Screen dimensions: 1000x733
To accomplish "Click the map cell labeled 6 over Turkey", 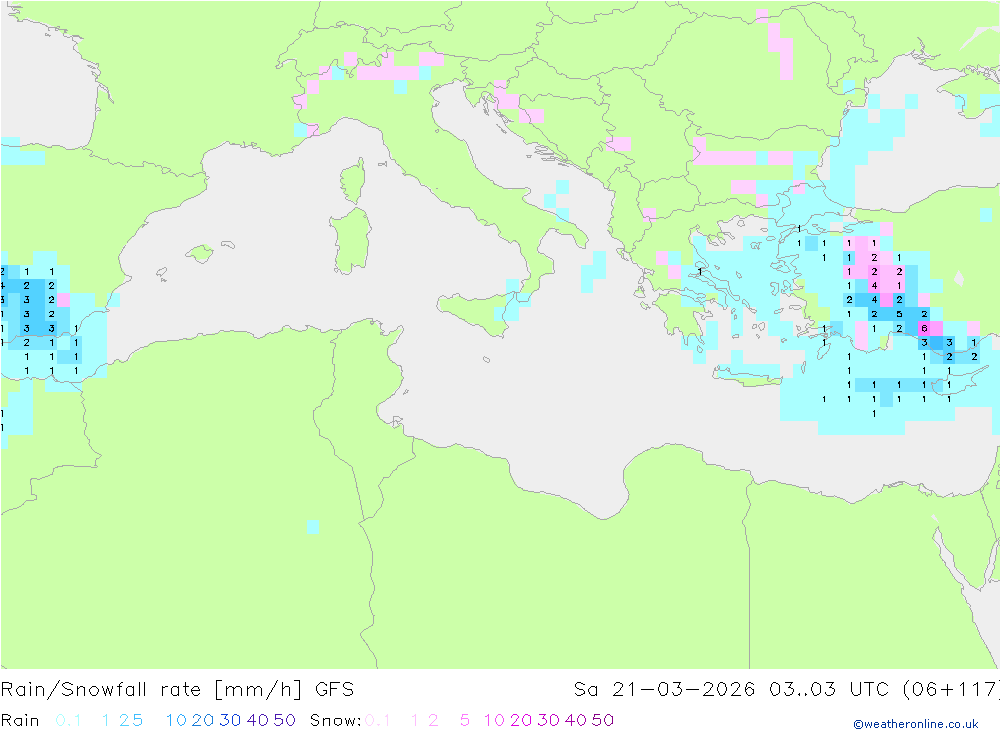I will pos(924,329).
